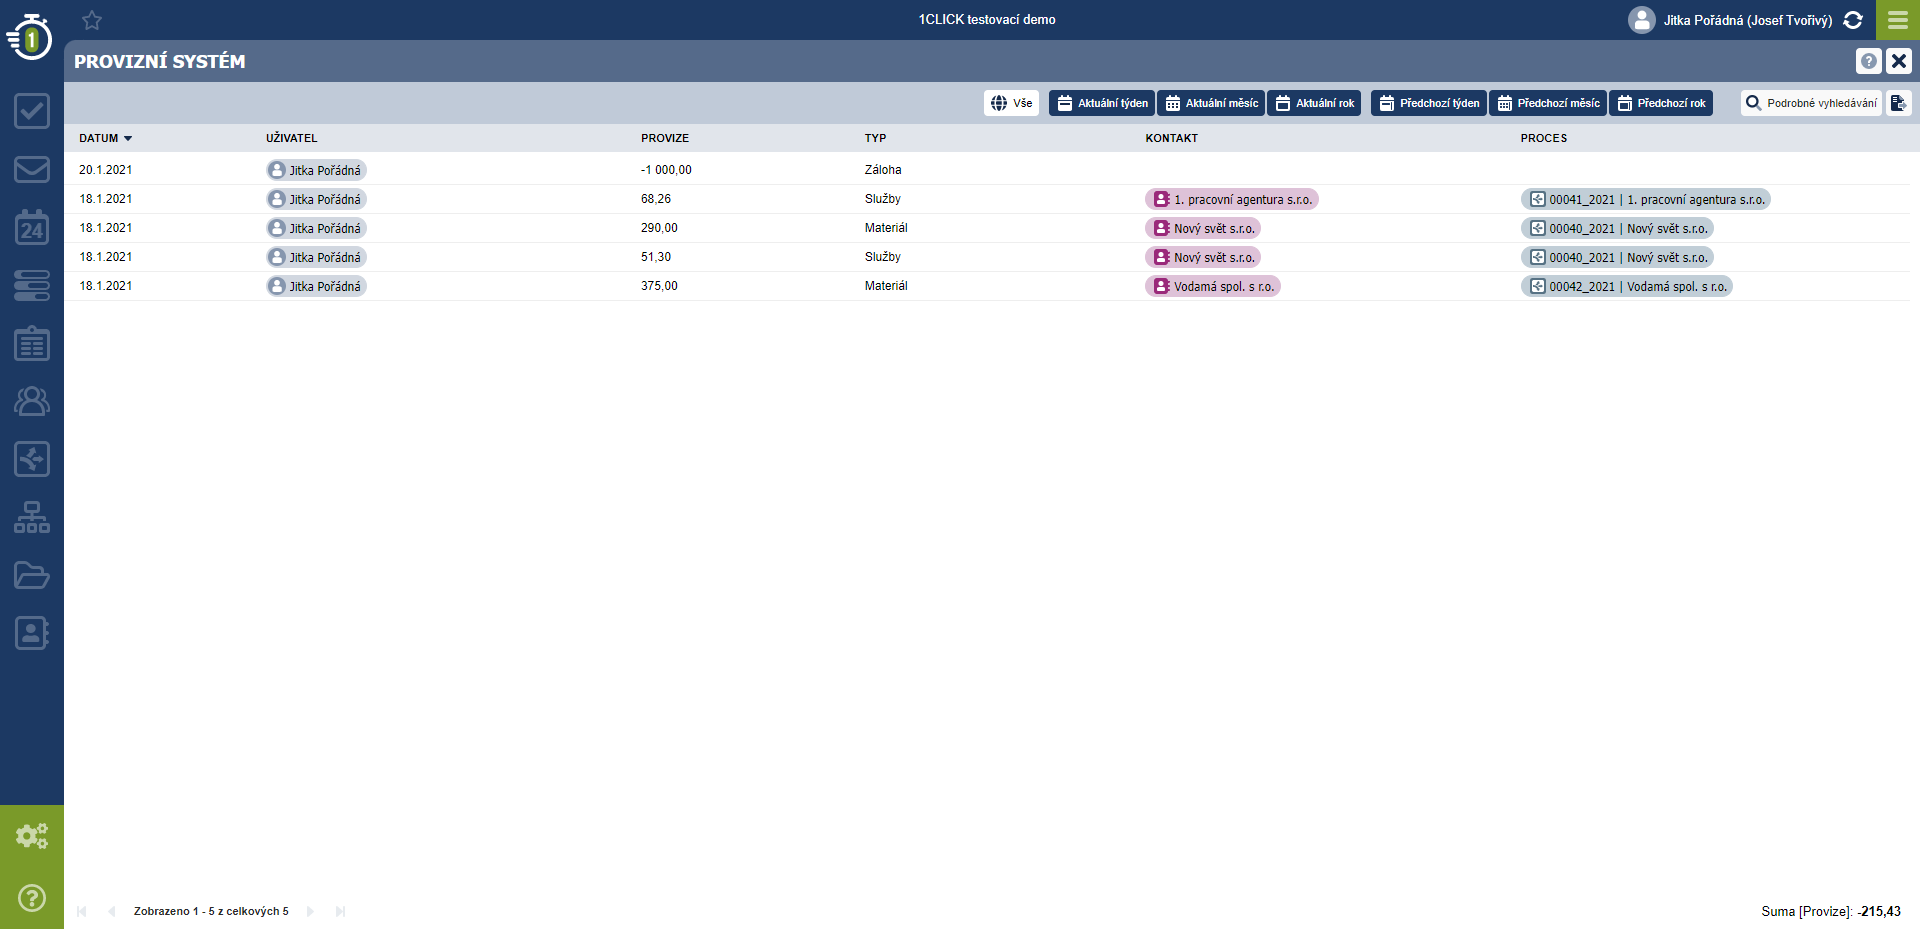
Task: Open the mail envelope sidebar icon
Action: point(32,169)
